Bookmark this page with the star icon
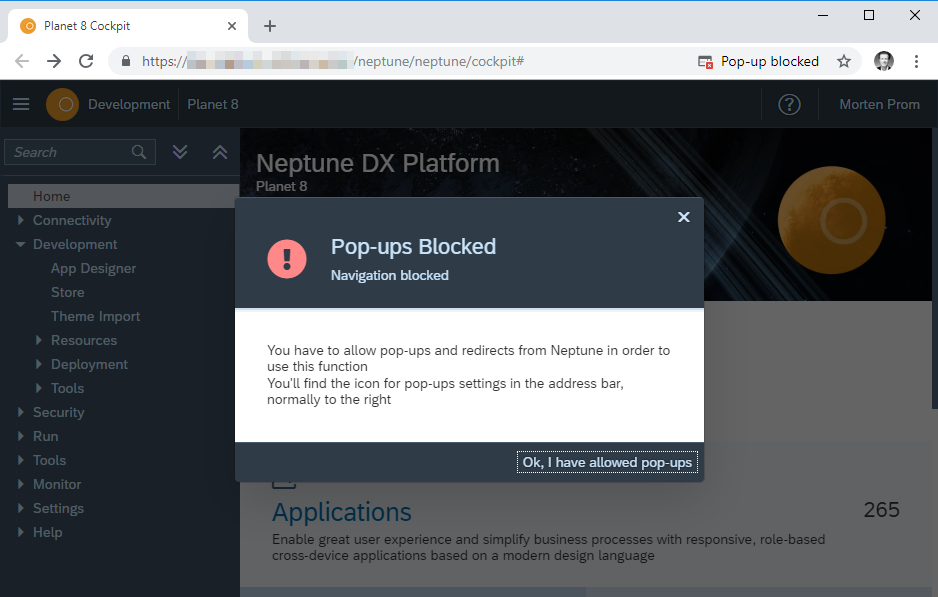Viewport: 938px width, 597px height. 844,62
